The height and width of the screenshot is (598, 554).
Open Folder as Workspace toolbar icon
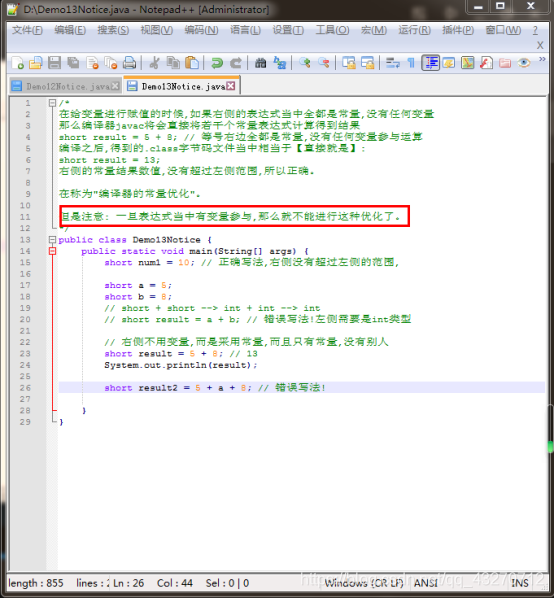coord(505,63)
